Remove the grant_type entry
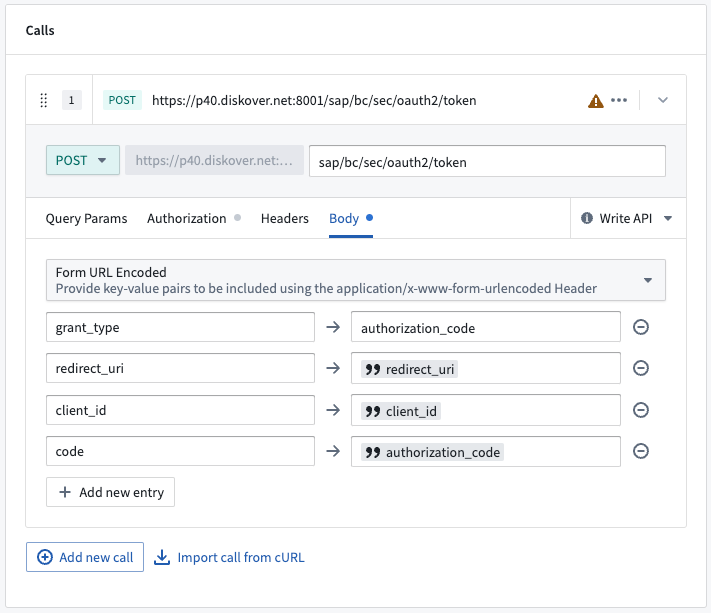The image size is (711, 613). (641, 327)
